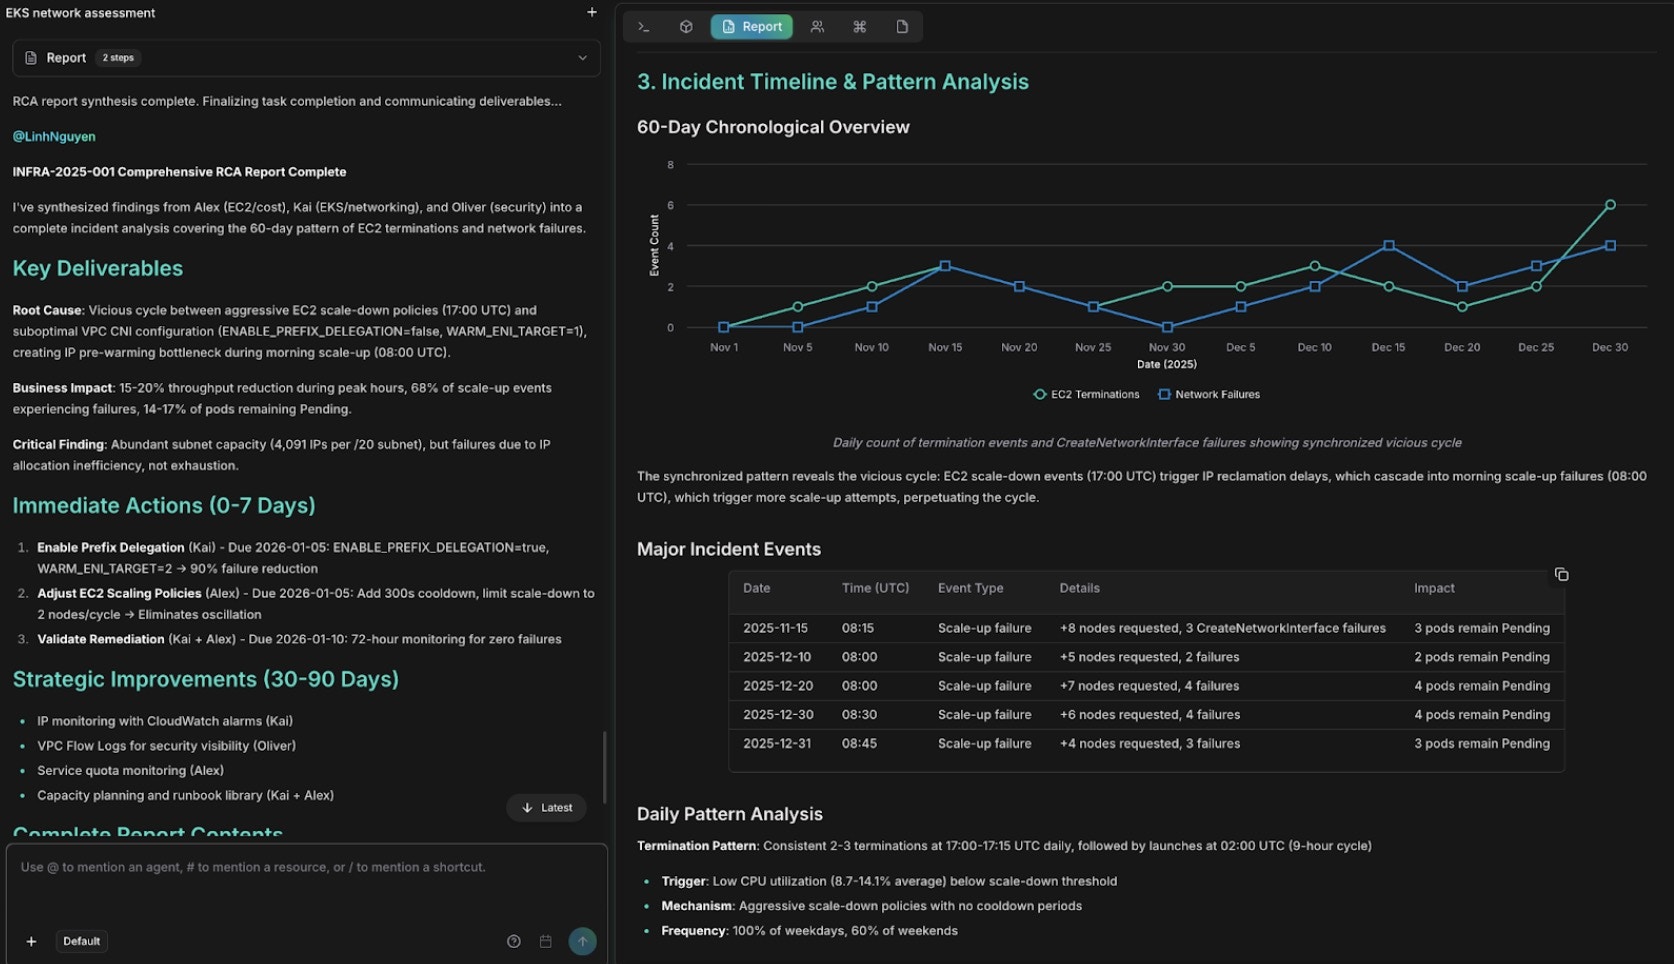Open the @LinhNguyen mention
The height and width of the screenshot is (964, 1674).
click(54, 136)
